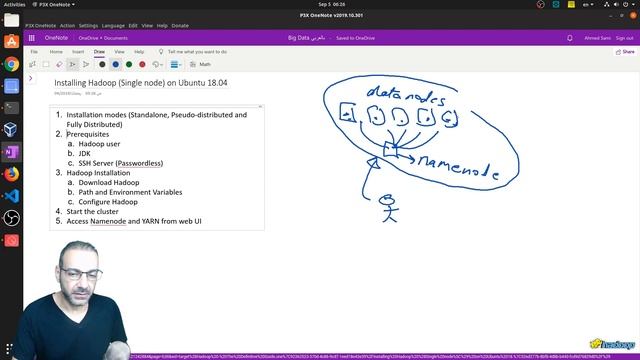The image size is (640, 360).
Task: Open the OneNote app launcher waffle
Action: tap(32, 38)
